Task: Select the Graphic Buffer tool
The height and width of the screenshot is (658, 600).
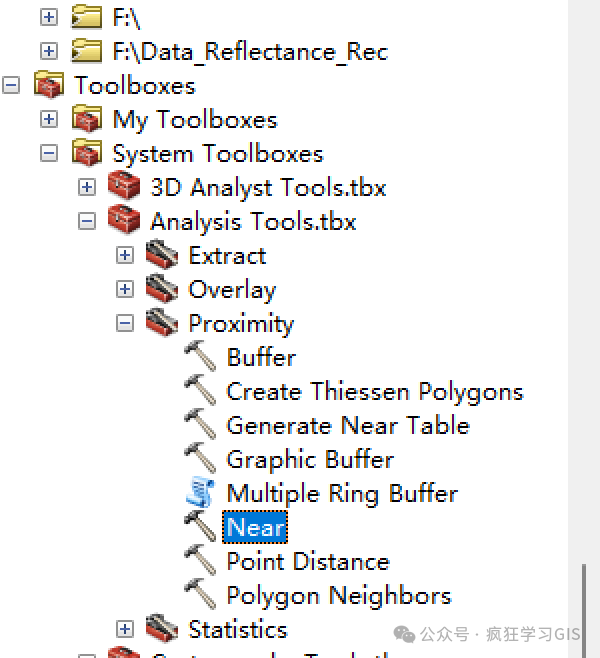Action: [310, 460]
